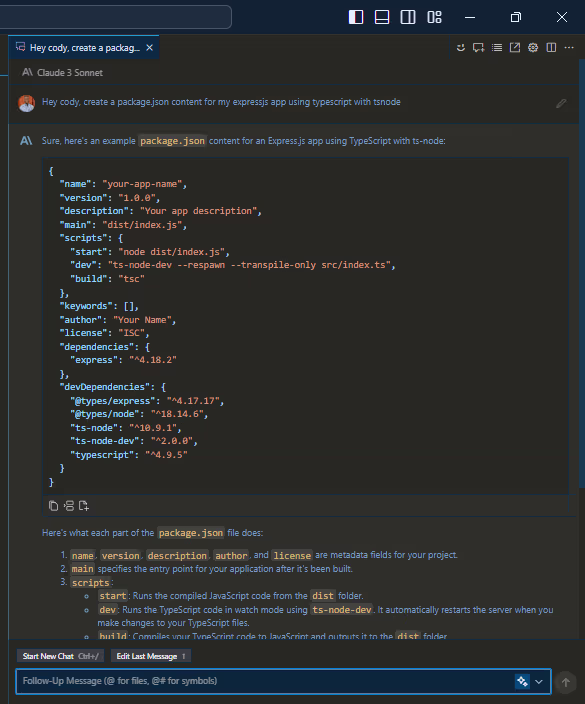Open the chat history list icon
Image resolution: width=585 pixels, height=704 pixels.
coord(497,48)
